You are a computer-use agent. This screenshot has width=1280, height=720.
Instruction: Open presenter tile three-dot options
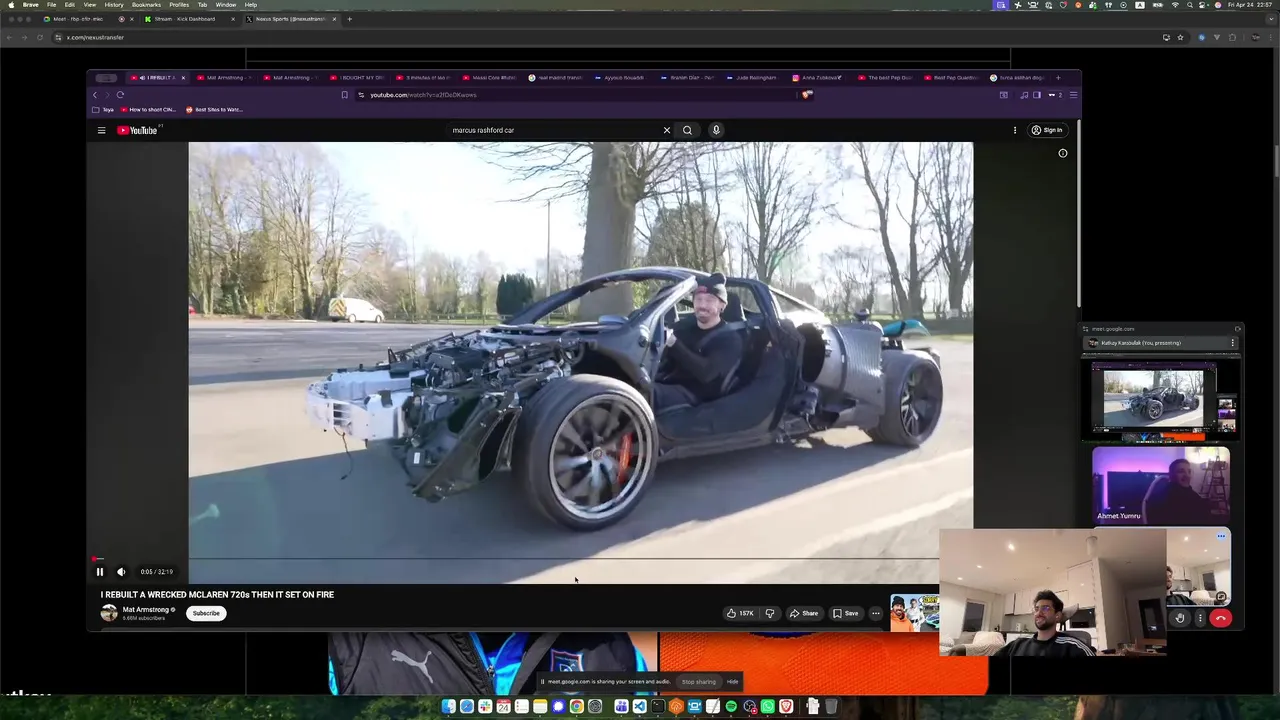click(x=1233, y=343)
